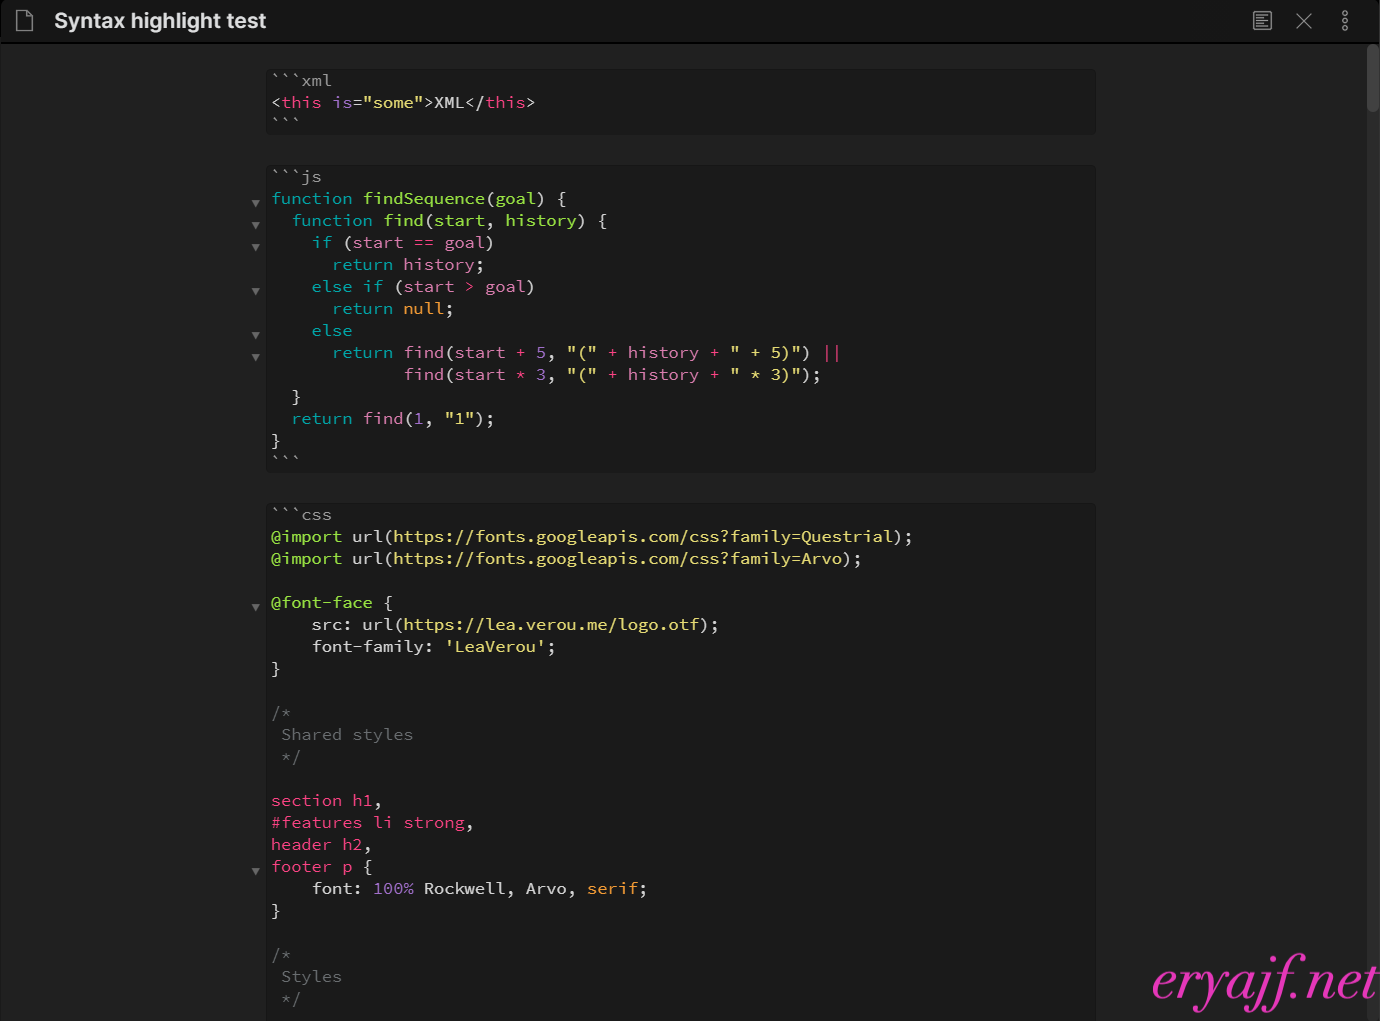Click the 'Shared styles' comment text
Screen dimensions: 1380x1021
coord(347,735)
